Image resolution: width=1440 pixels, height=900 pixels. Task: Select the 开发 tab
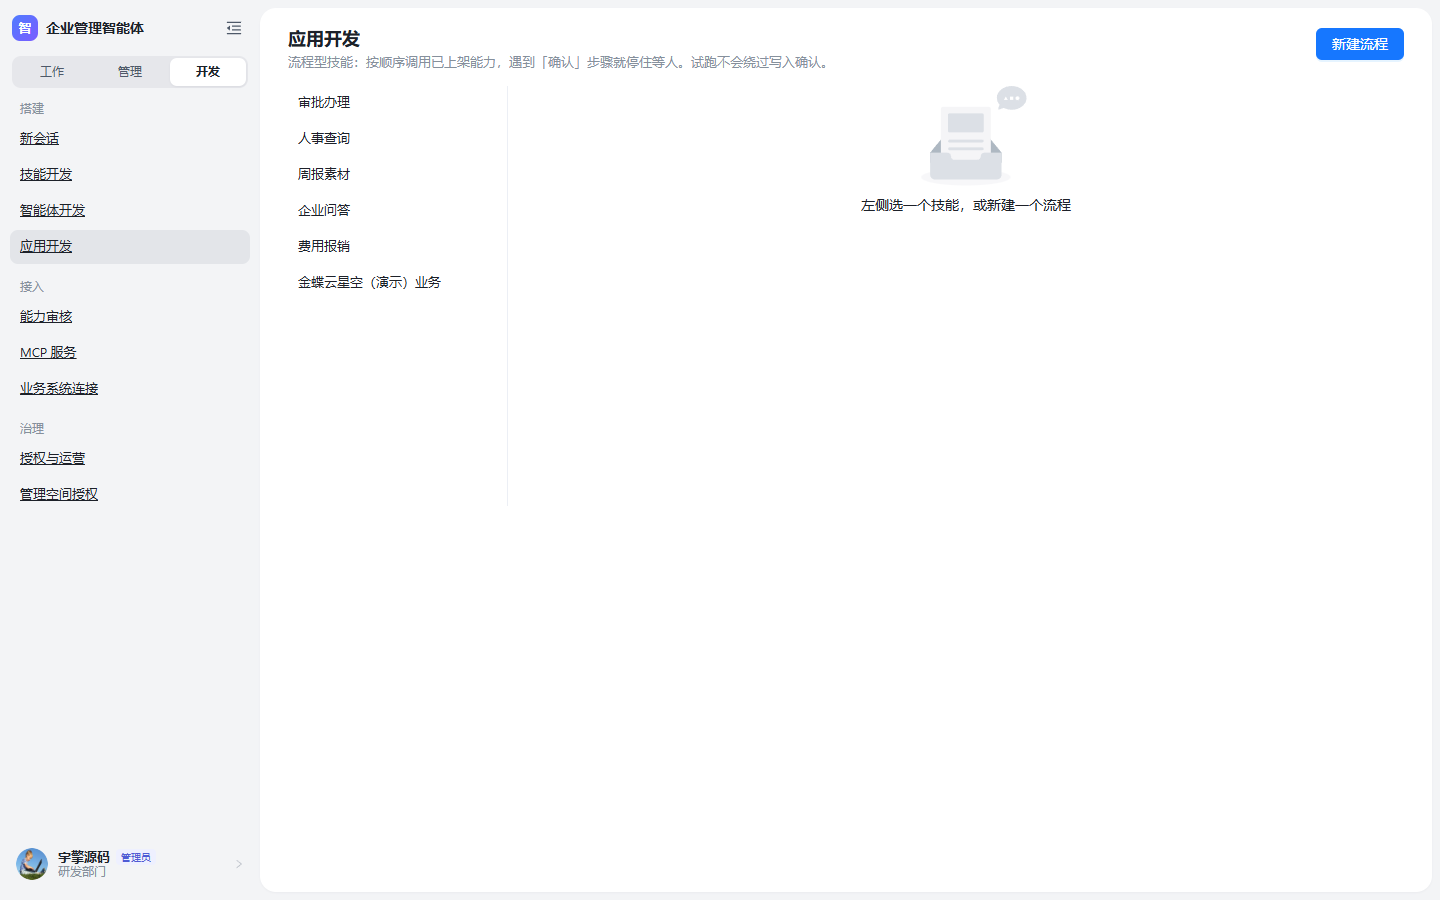pos(208,72)
